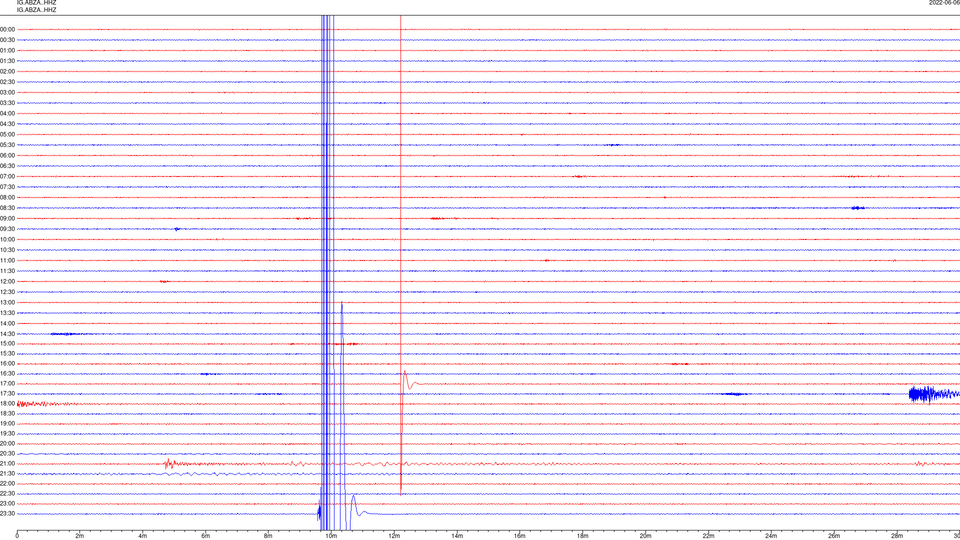Select the 06:00 time label
This screenshot has height=540, width=960.
coord(7,156)
